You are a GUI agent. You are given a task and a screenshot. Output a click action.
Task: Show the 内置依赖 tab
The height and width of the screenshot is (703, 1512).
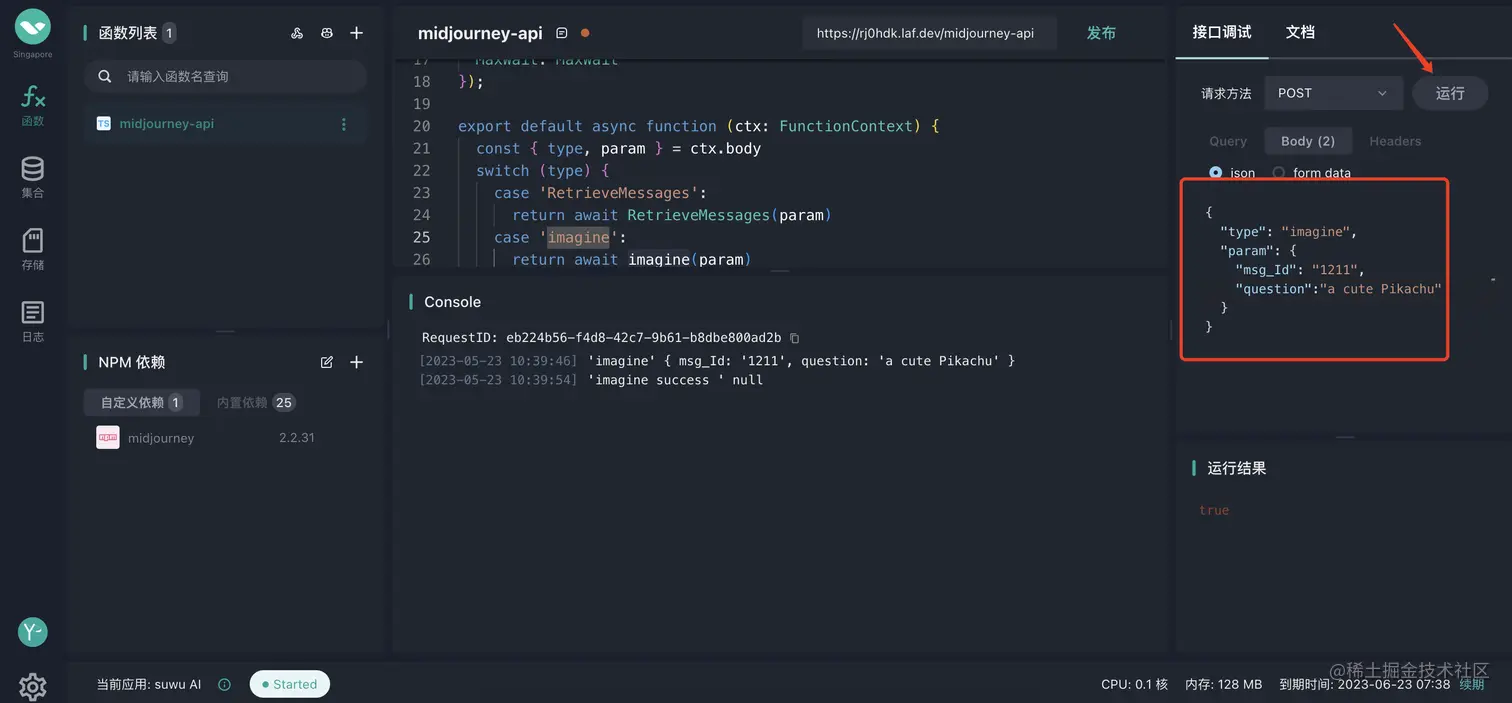[255, 402]
